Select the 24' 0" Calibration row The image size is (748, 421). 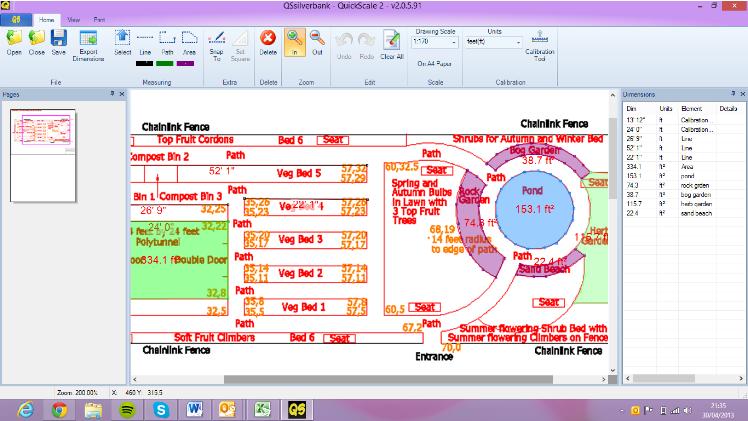(684, 129)
